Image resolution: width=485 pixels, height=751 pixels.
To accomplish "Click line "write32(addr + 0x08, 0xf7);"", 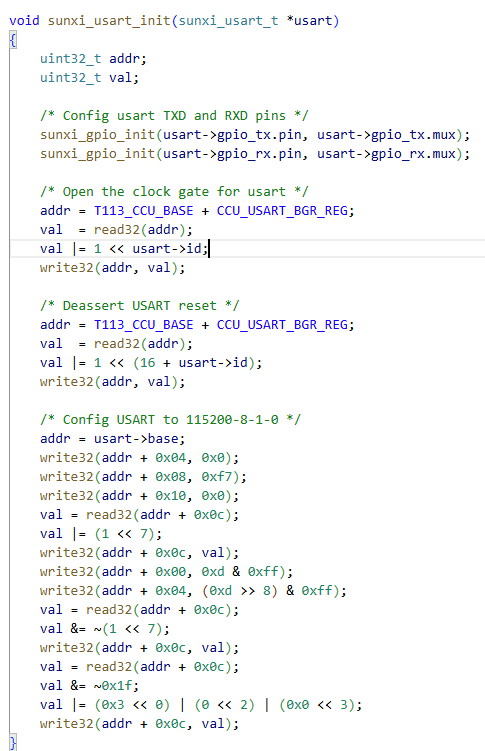I will pos(143,477).
